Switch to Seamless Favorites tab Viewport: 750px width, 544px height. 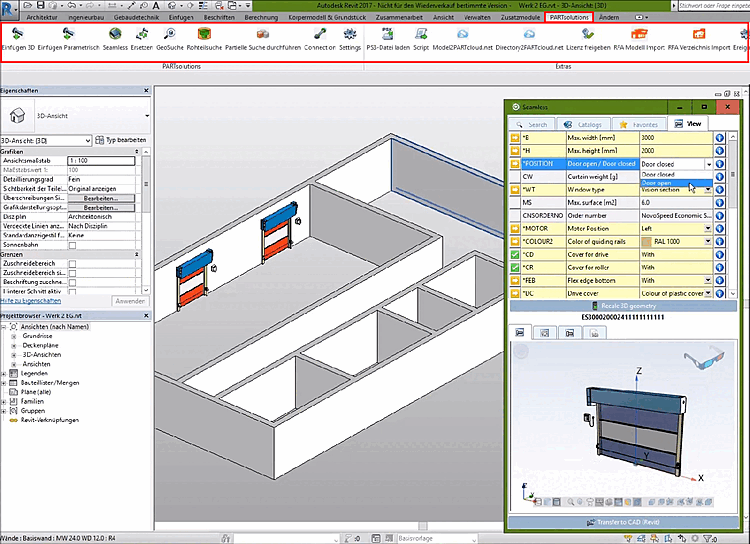[639, 124]
